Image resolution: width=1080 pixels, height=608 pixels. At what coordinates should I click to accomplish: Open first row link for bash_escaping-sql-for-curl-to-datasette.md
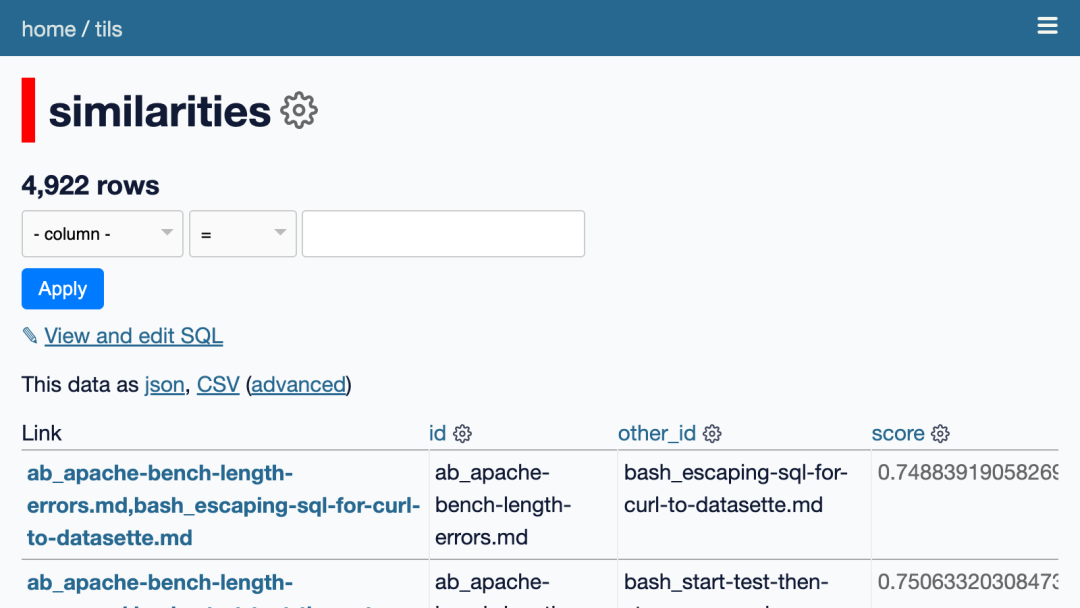223,505
